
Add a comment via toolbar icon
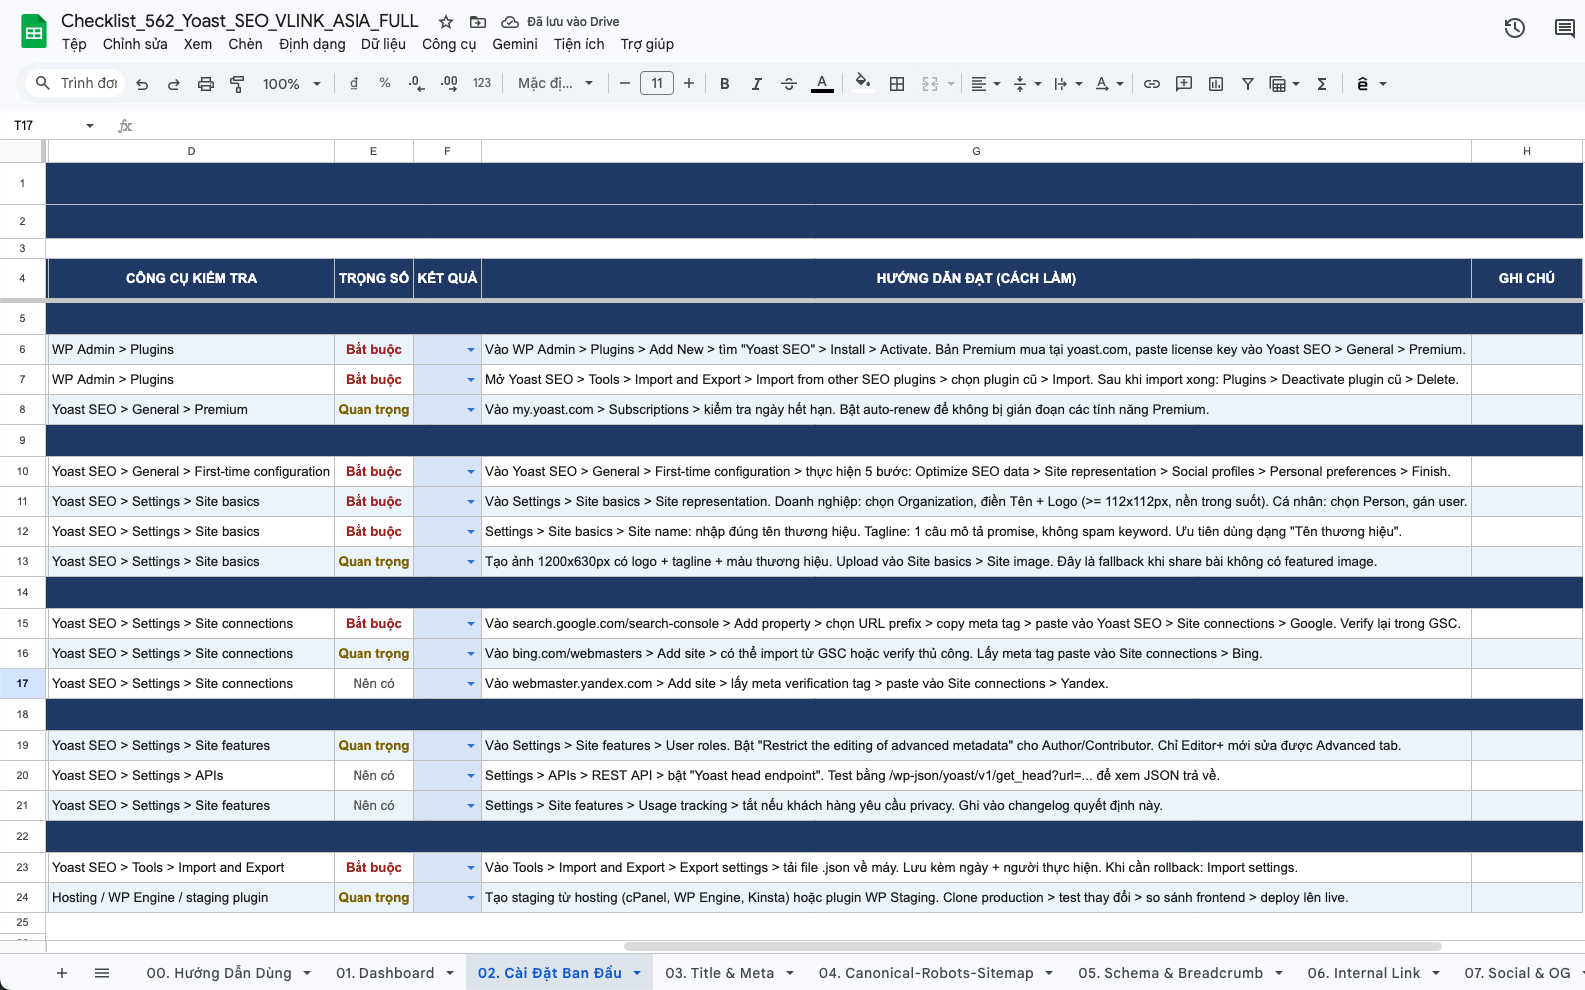1184,84
